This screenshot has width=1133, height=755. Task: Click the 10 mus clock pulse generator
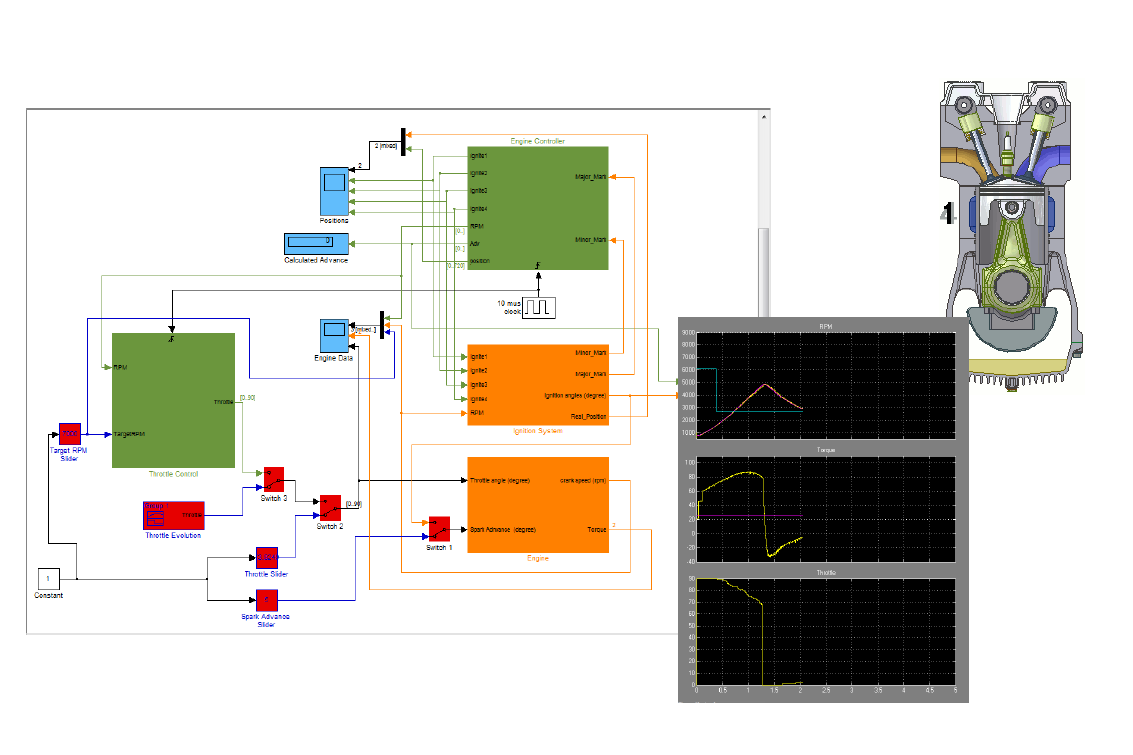coord(541,306)
